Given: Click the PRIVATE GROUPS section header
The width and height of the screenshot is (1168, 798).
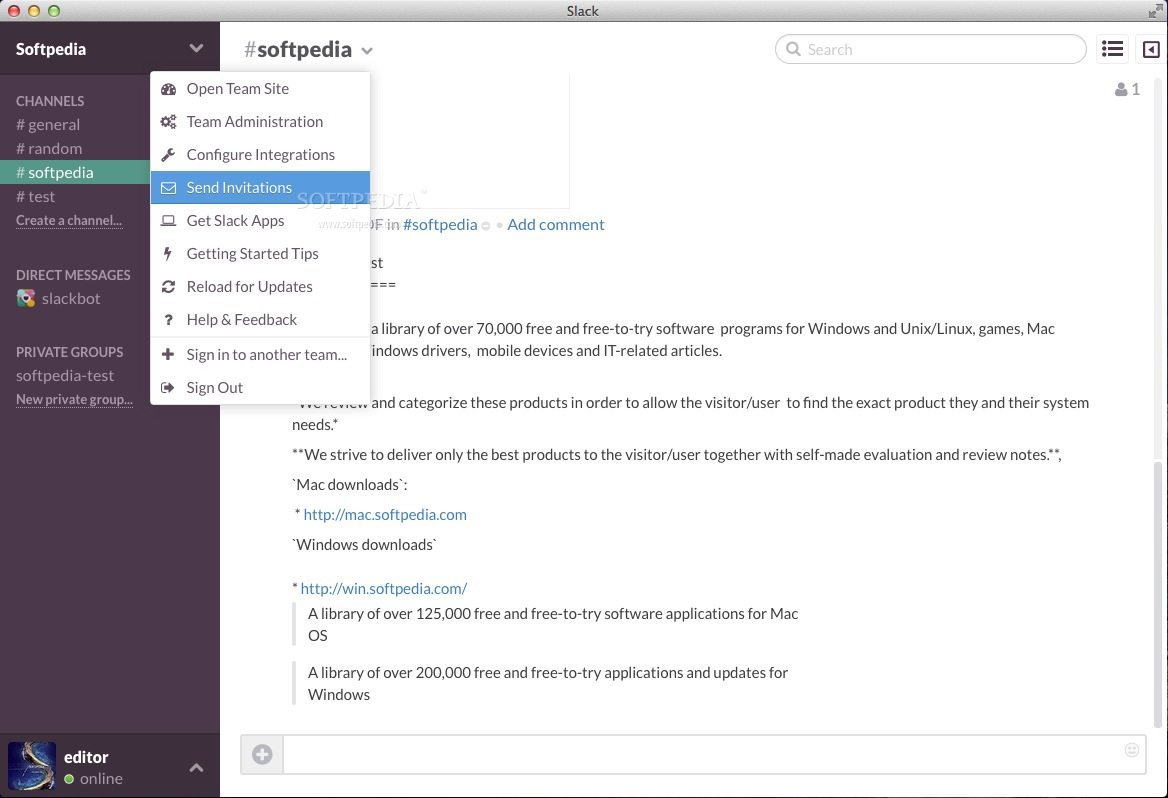Looking at the screenshot, I should (69, 352).
